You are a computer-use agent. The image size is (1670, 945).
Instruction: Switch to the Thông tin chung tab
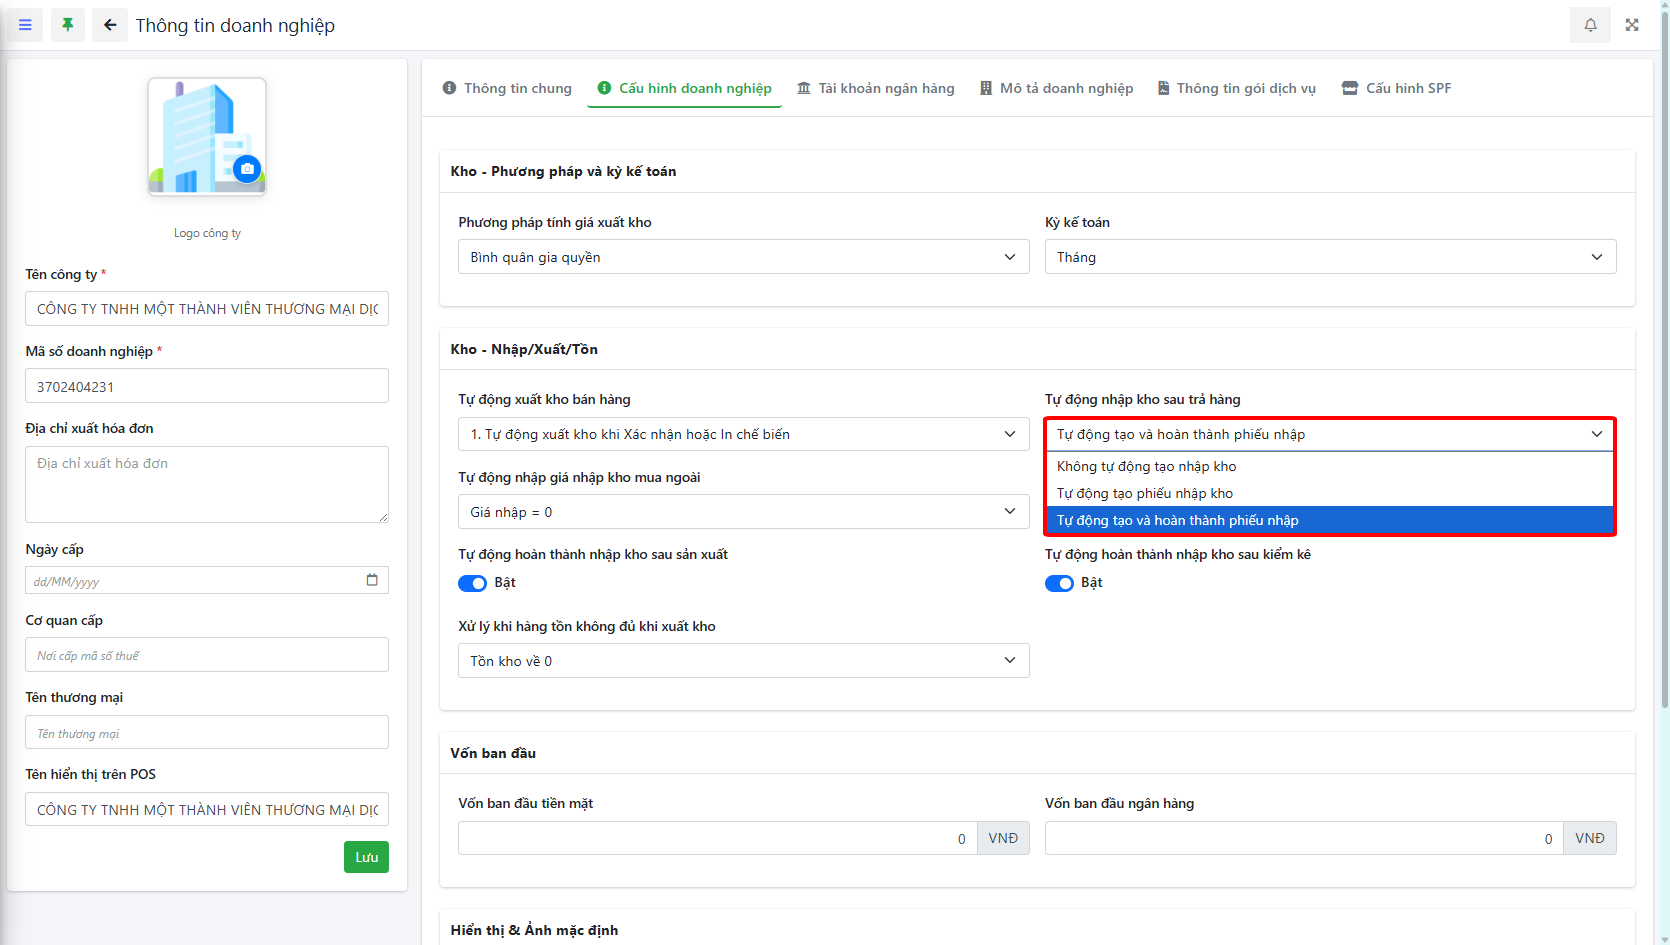click(x=507, y=88)
